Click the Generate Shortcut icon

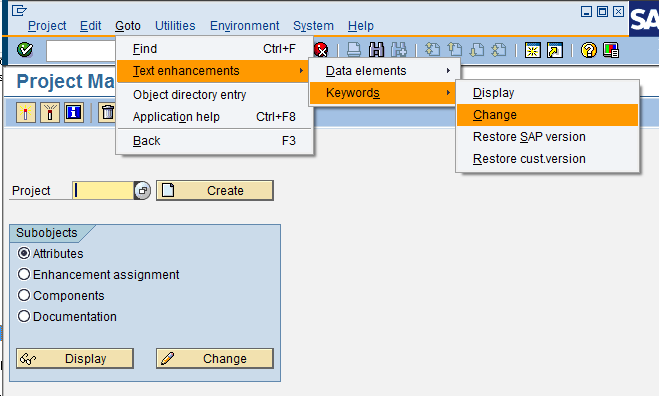pos(555,50)
